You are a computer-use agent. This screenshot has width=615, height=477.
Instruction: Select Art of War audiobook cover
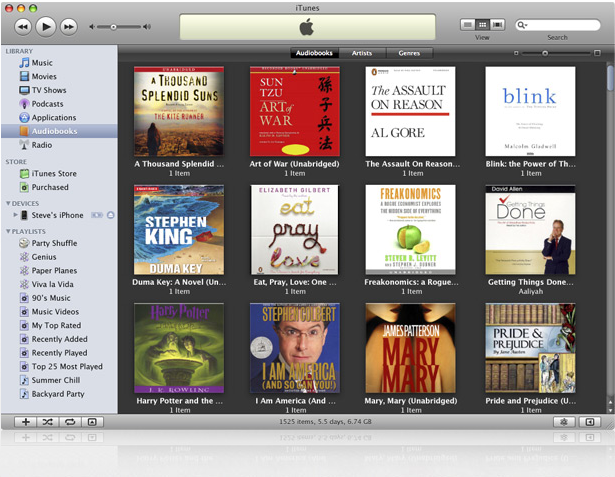295,111
